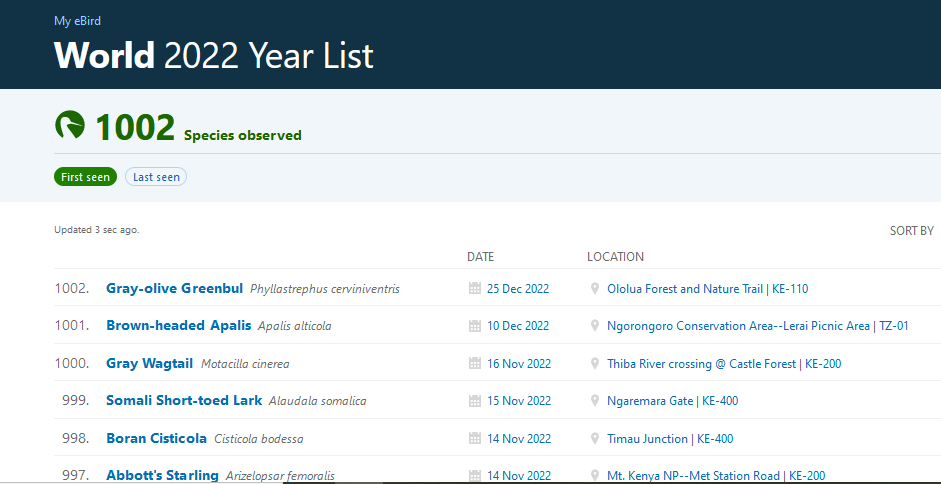Viewport: 941px width, 484px height.
Task: Click scientific name Phyllastrephus cerviniventris
Action: [x=325, y=289]
